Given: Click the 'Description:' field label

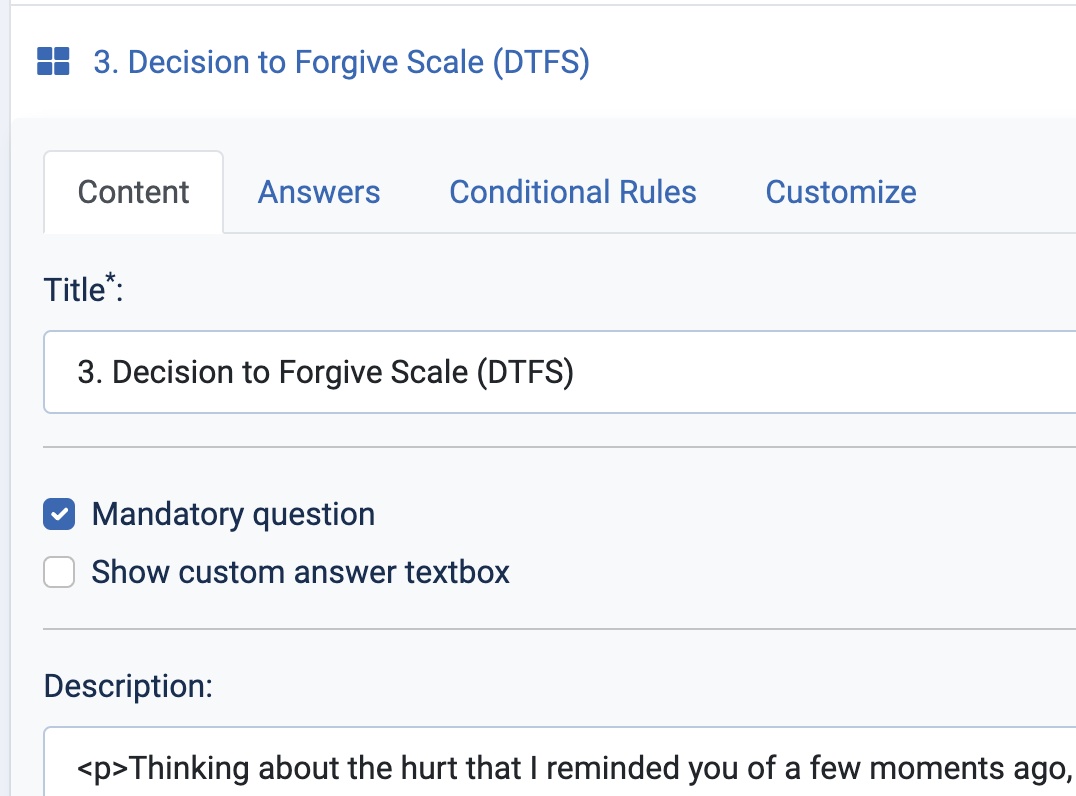Looking at the screenshot, I should 128,686.
